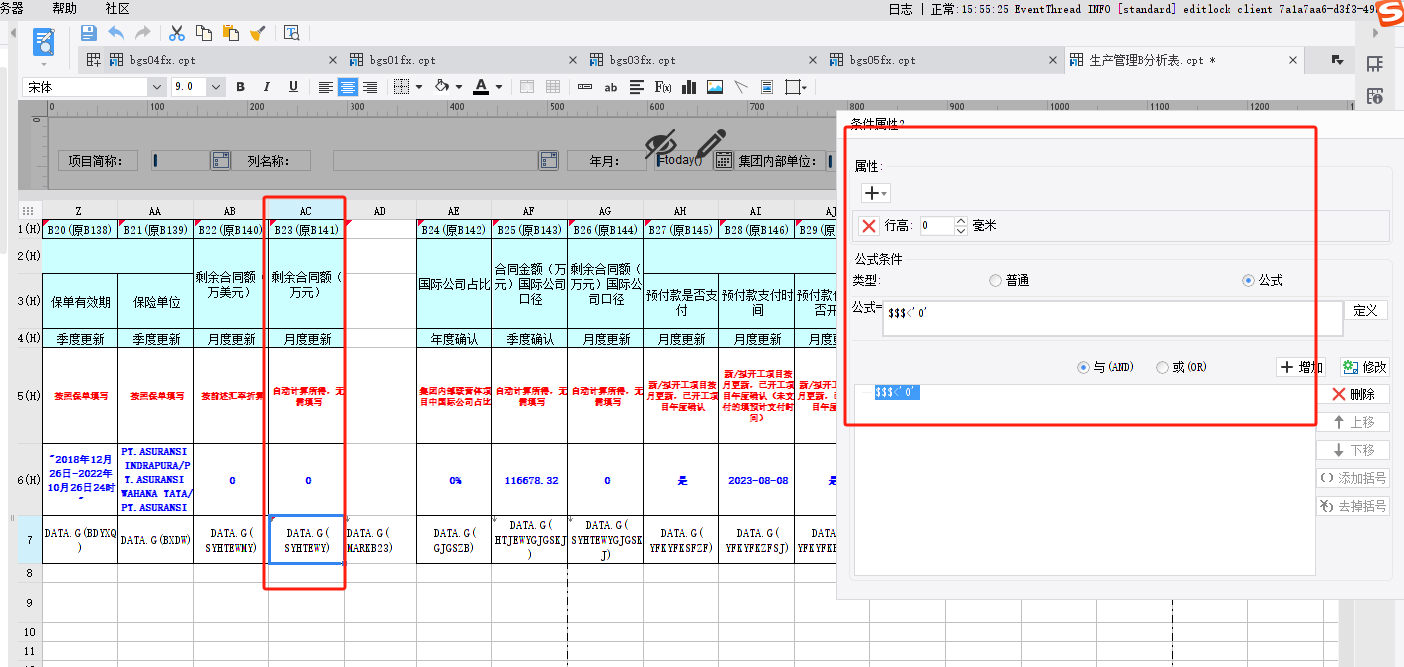Open the 社区 menu
The image size is (1404, 667).
click(x=117, y=8)
